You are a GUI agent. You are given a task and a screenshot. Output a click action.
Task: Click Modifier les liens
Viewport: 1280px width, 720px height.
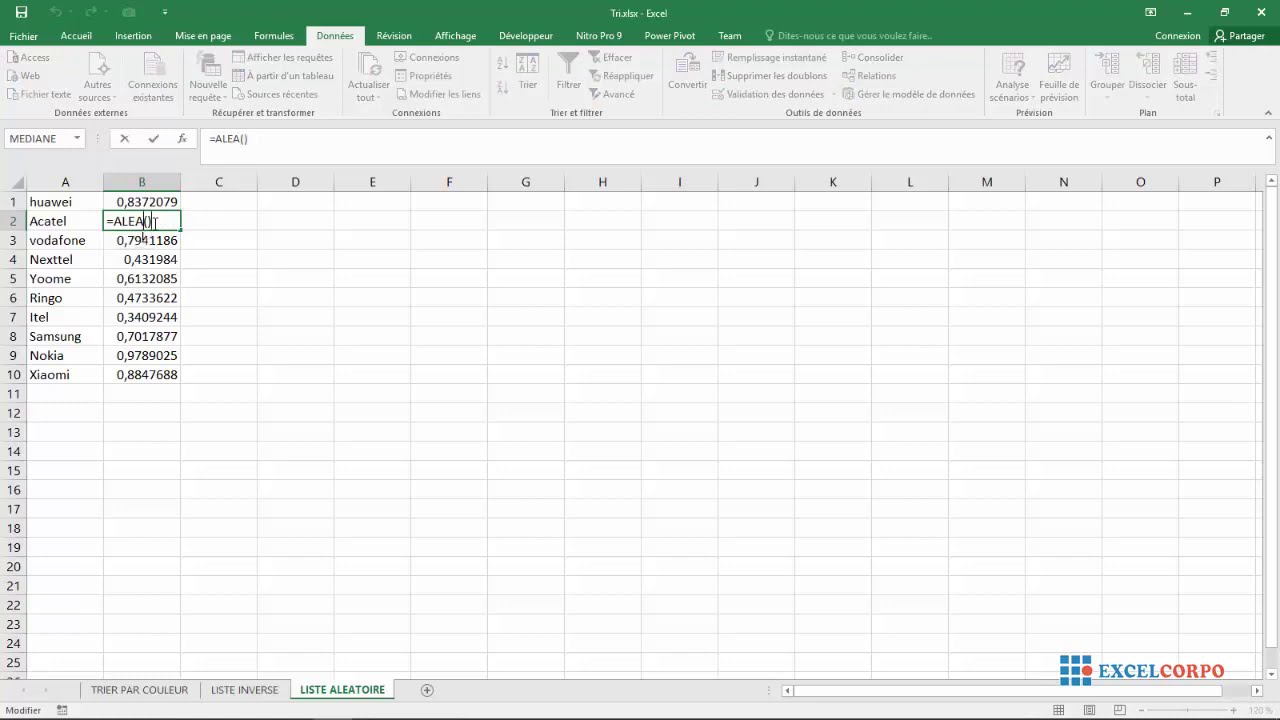(x=438, y=94)
